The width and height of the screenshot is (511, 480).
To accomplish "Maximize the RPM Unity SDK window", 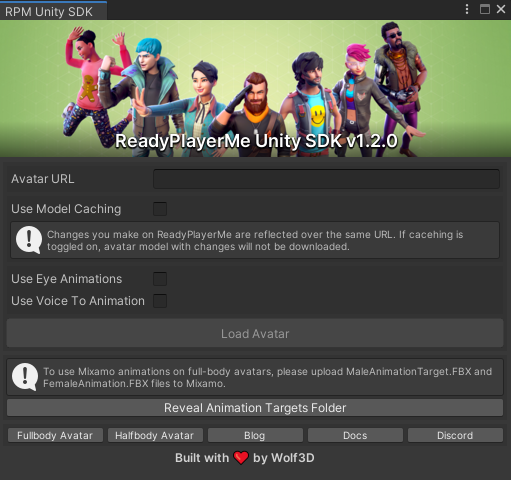I will coord(485,9).
